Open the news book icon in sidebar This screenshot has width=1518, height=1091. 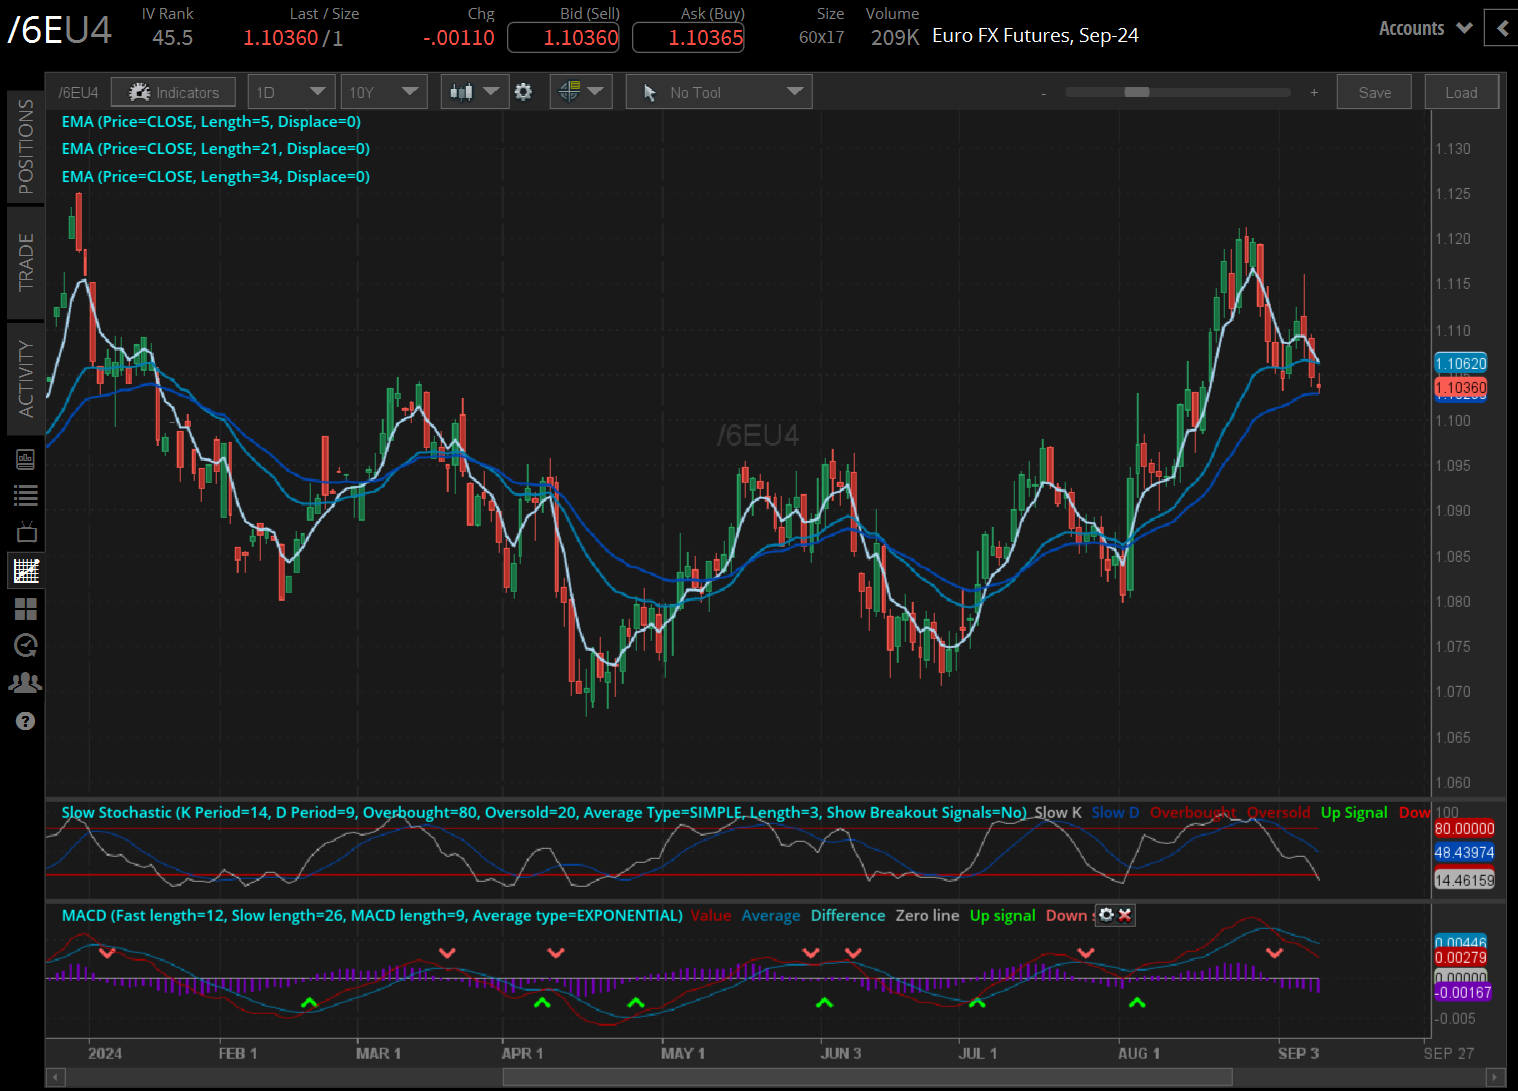(26, 459)
